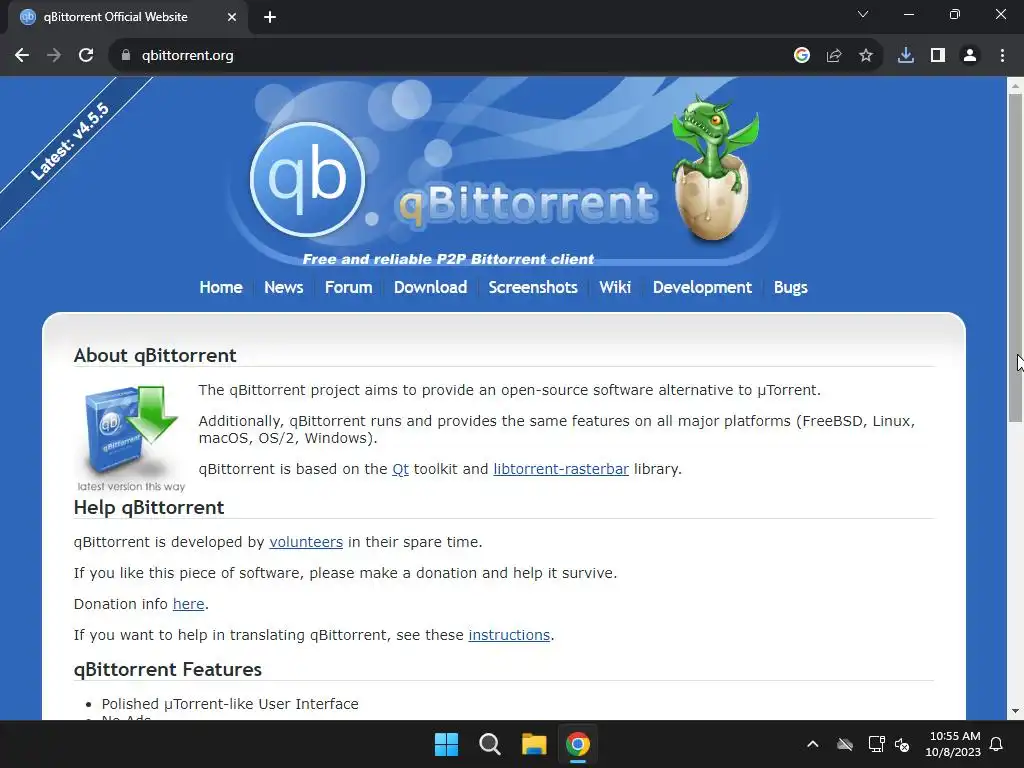Go to the Download page

(x=430, y=287)
